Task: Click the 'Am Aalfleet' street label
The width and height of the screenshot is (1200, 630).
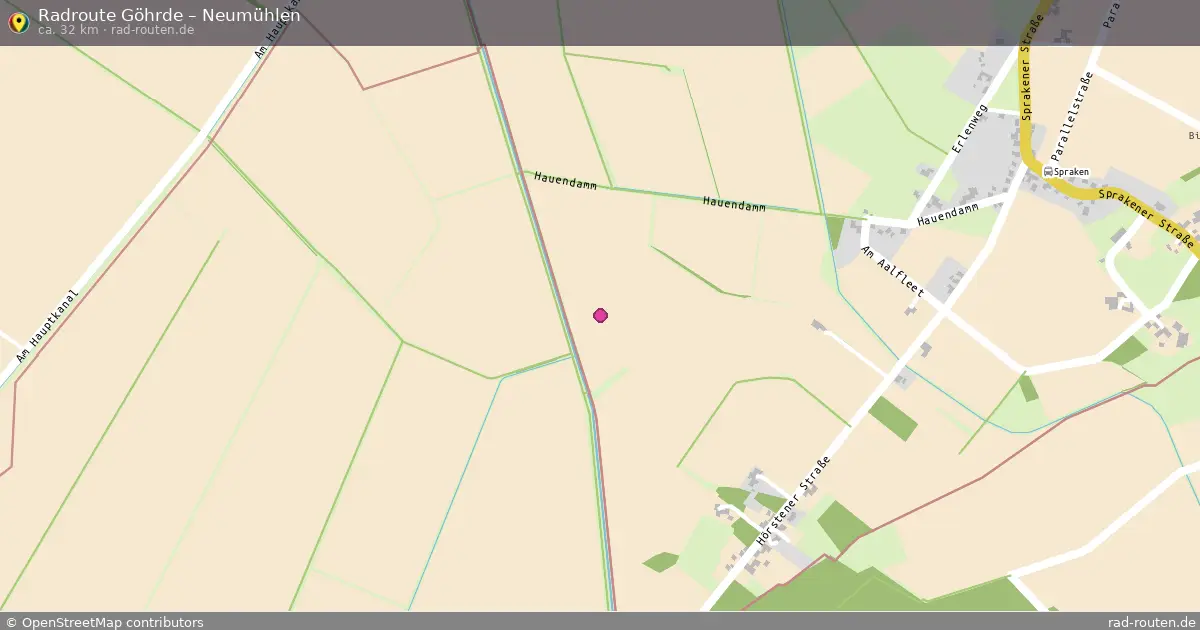Action: tap(892, 273)
